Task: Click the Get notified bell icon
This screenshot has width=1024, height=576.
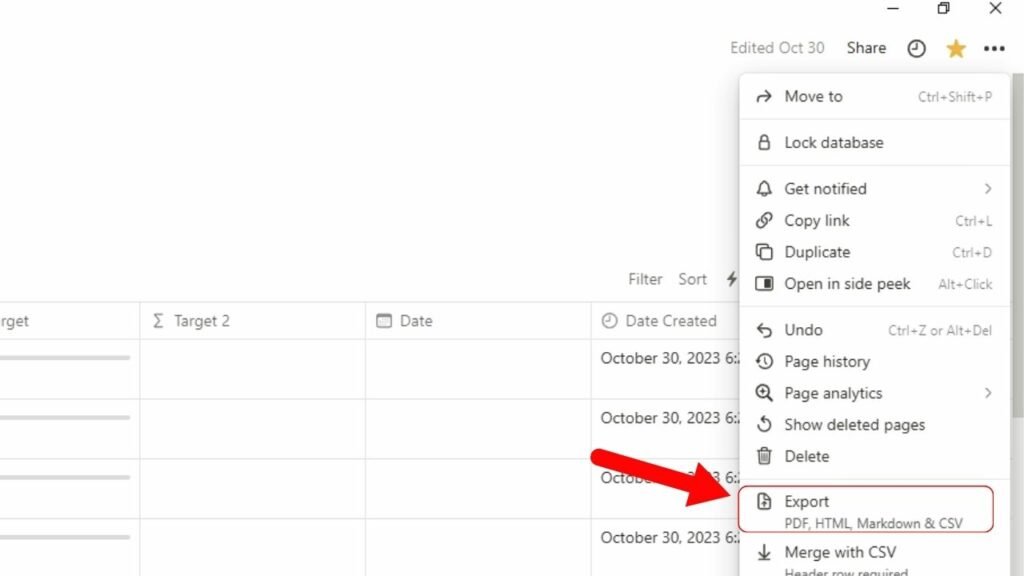Action: [763, 189]
